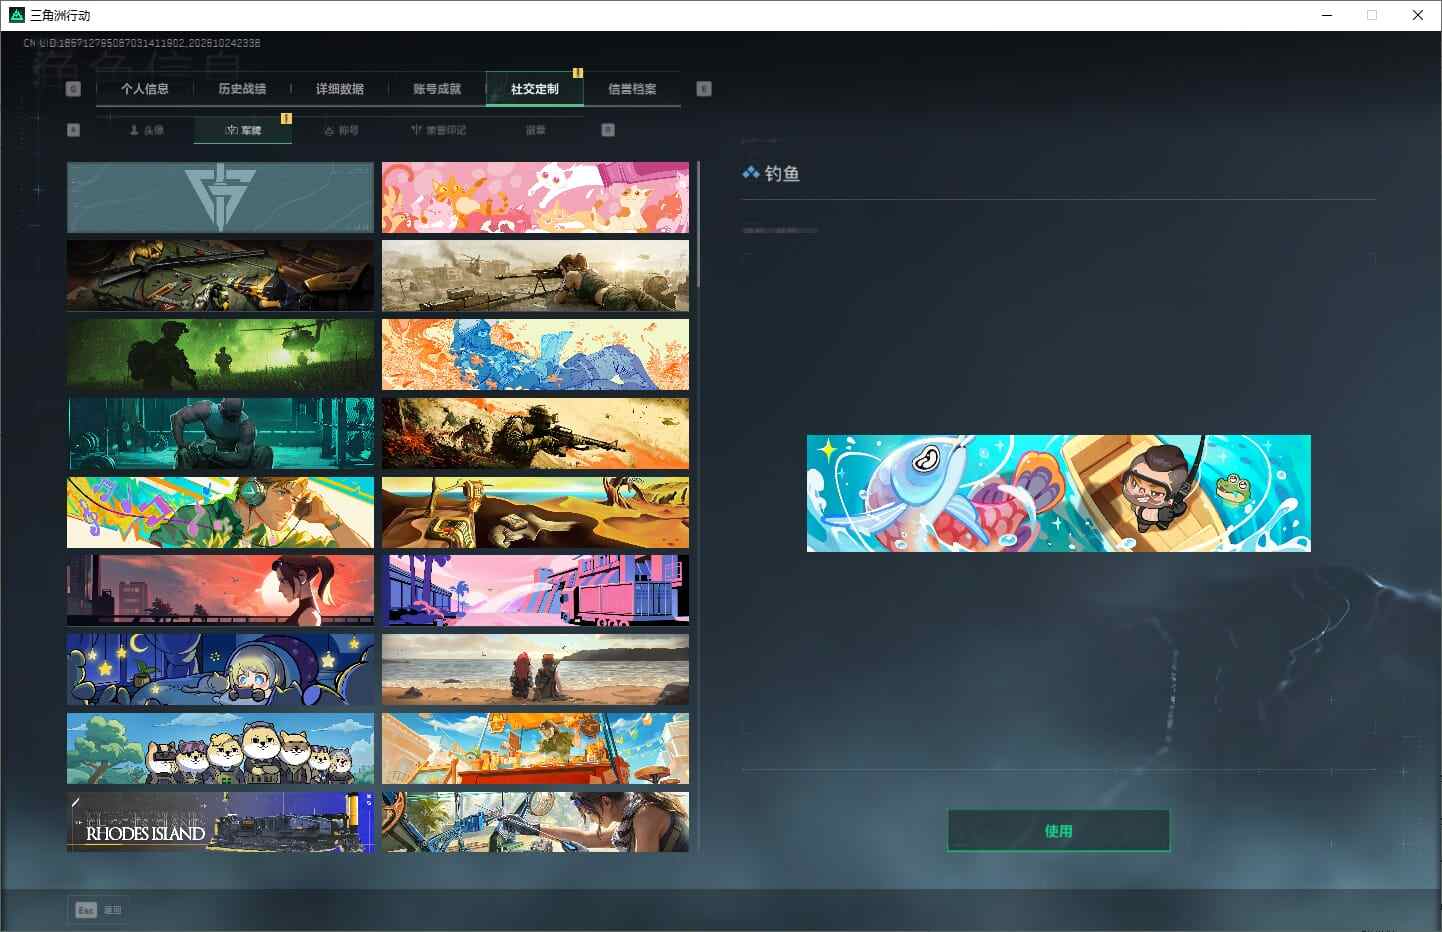This screenshot has height=932, width=1442.
Task: Switch to the 历史战绩 tab
Action: [242, 89]
